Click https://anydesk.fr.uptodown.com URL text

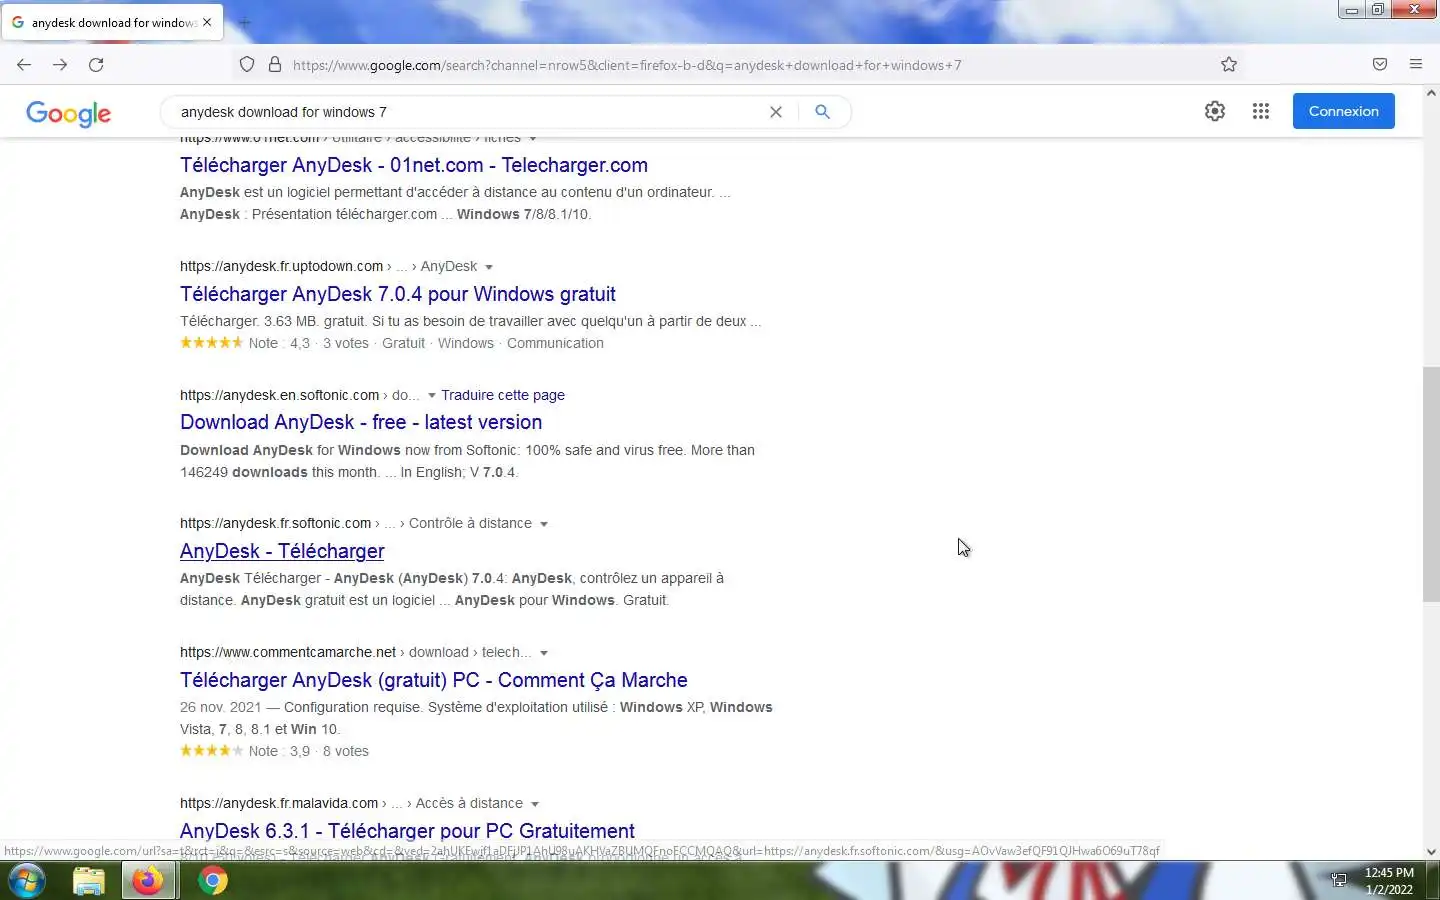coord(281,266)
